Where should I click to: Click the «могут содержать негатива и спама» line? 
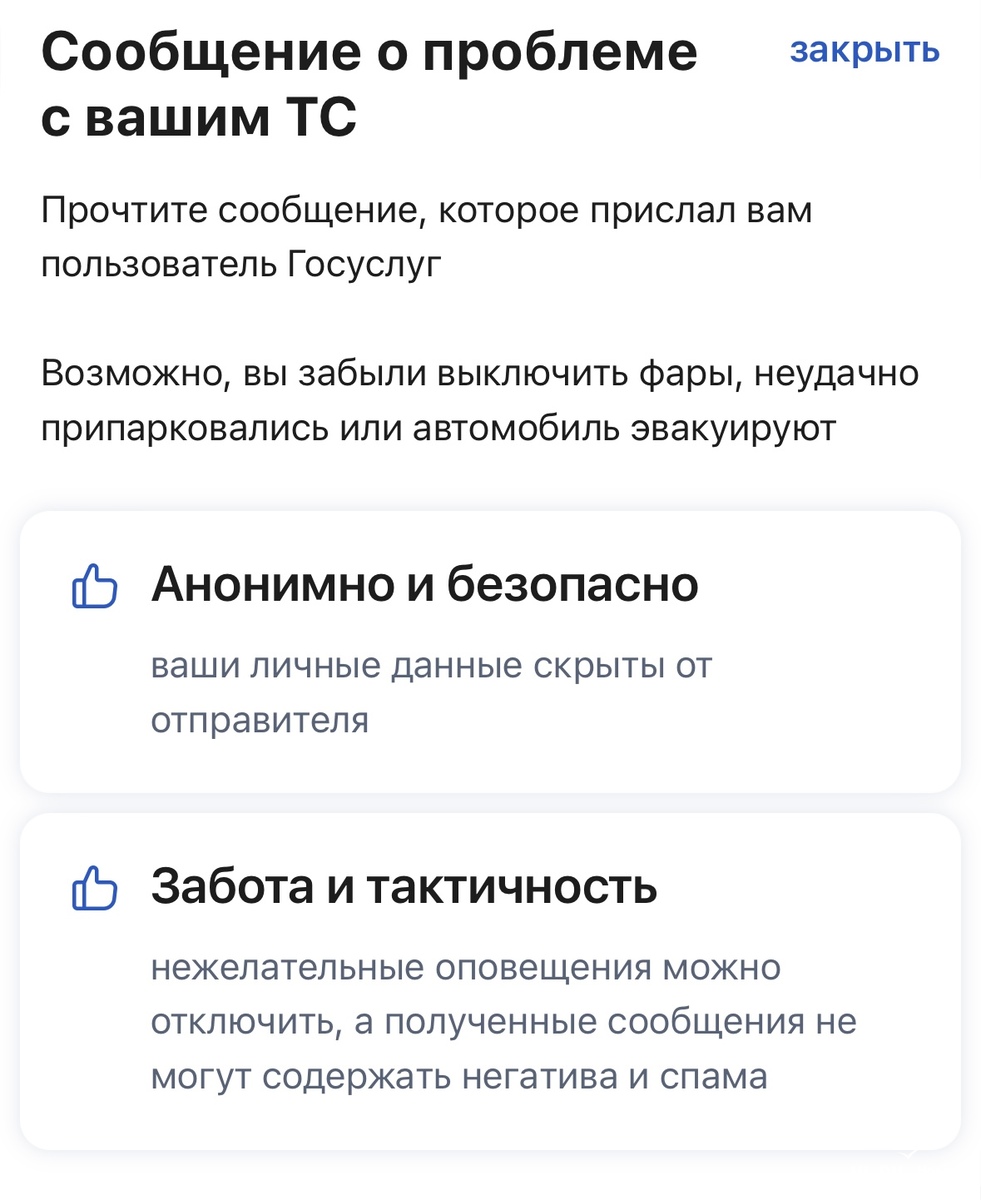click(459, 1077)
